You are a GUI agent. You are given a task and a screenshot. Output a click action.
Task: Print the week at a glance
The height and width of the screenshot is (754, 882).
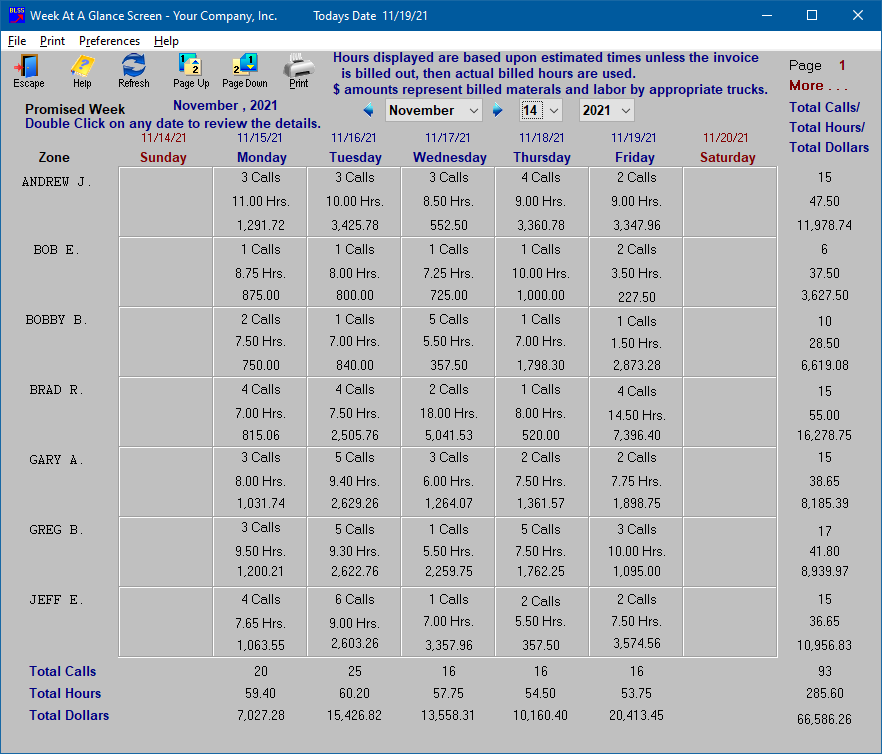pyautogui.click(x=298, y=70)
